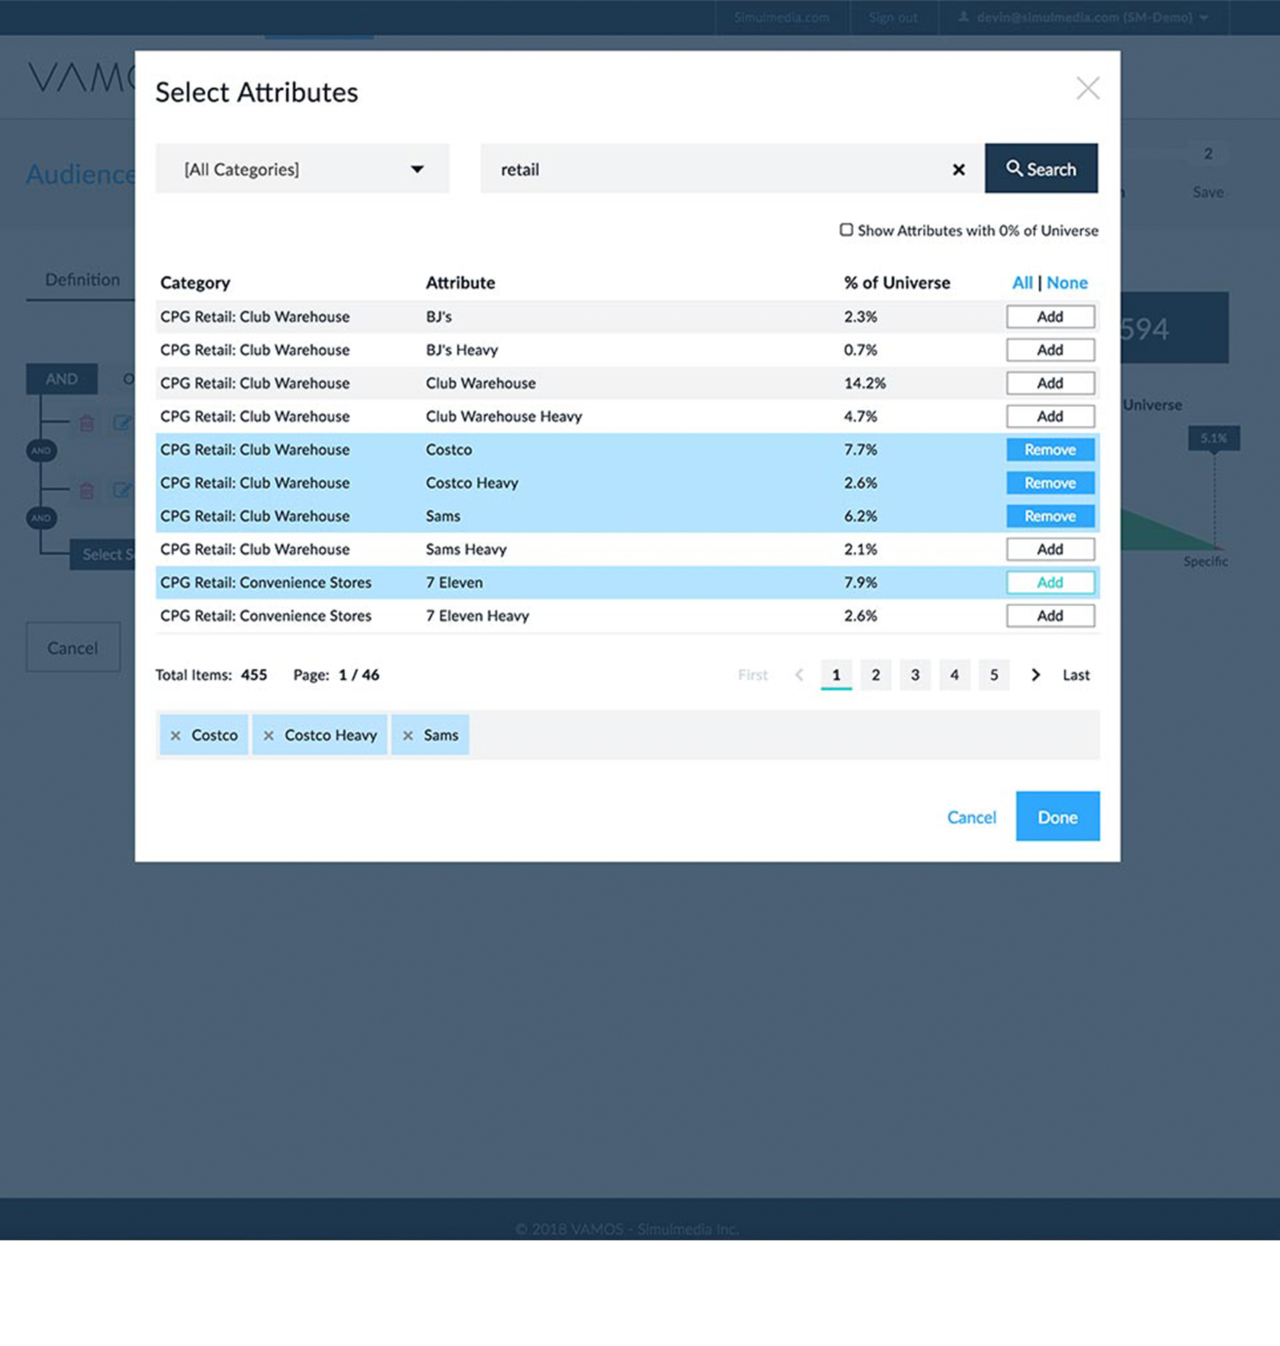
Task: Remove the Costco Heavy attribute row
Action: (1050, 483)
